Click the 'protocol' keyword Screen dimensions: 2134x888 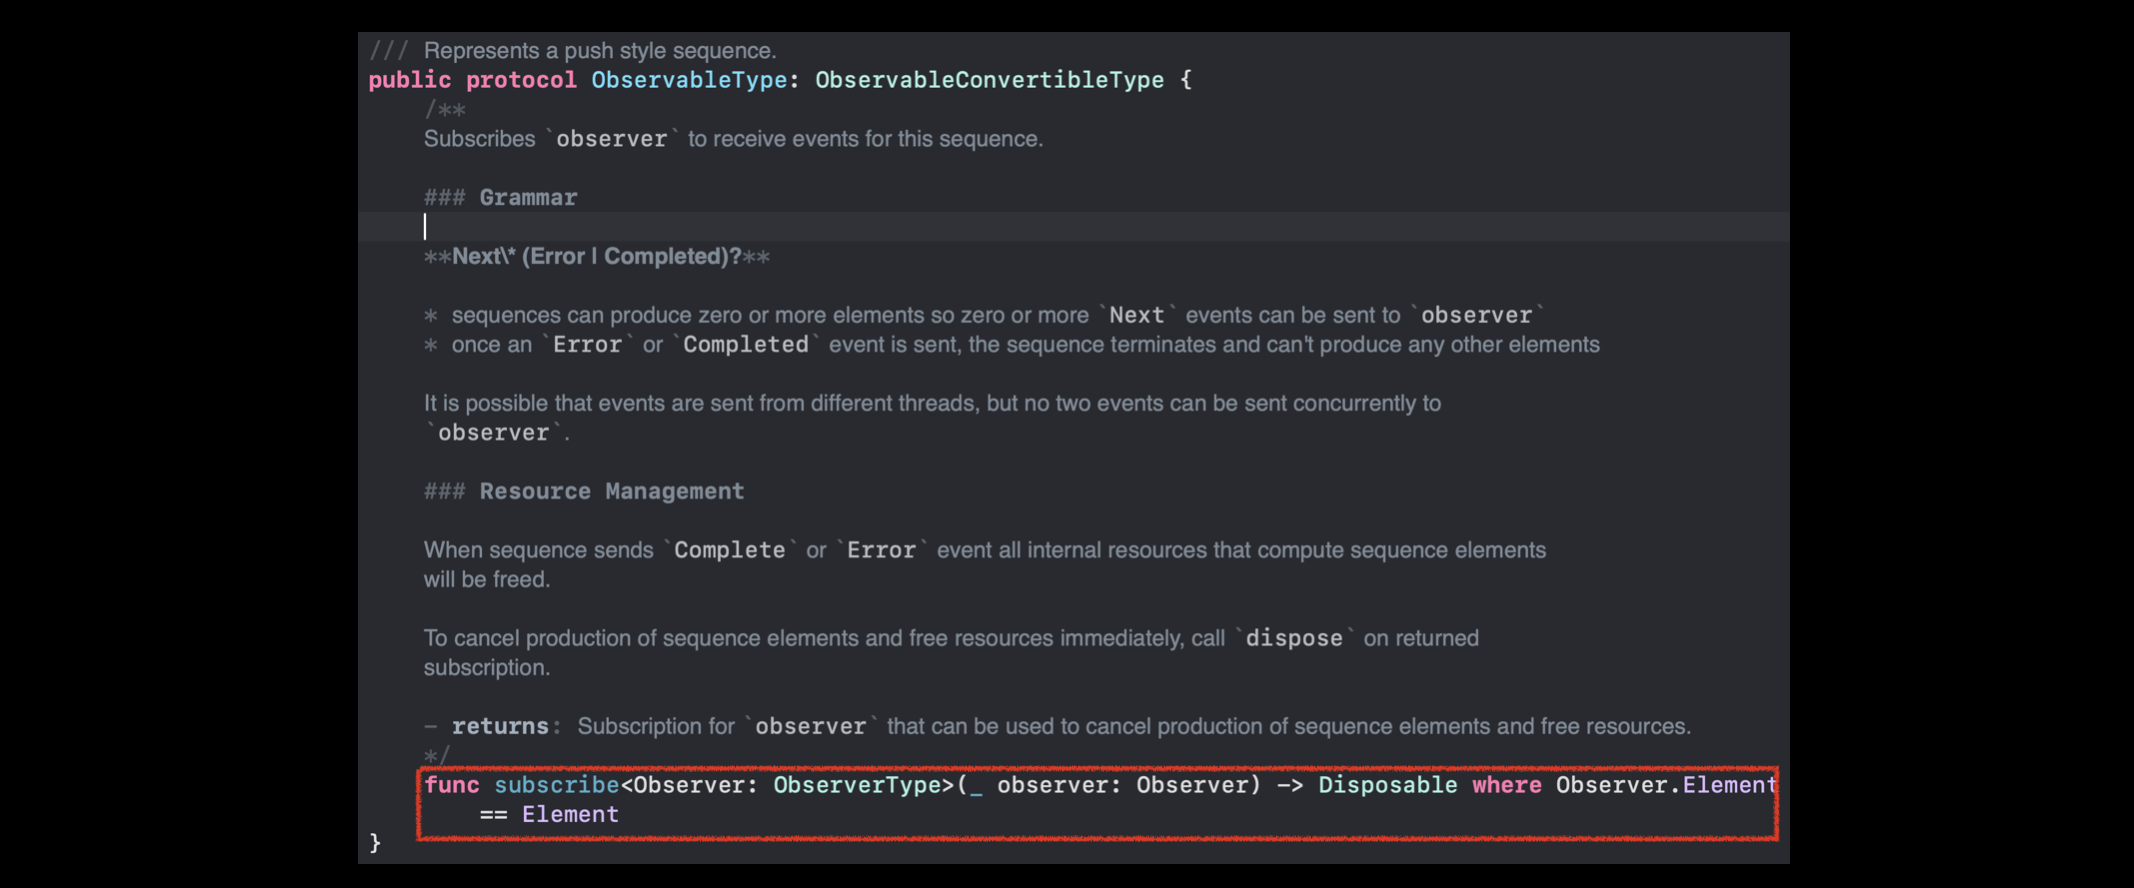521,80
